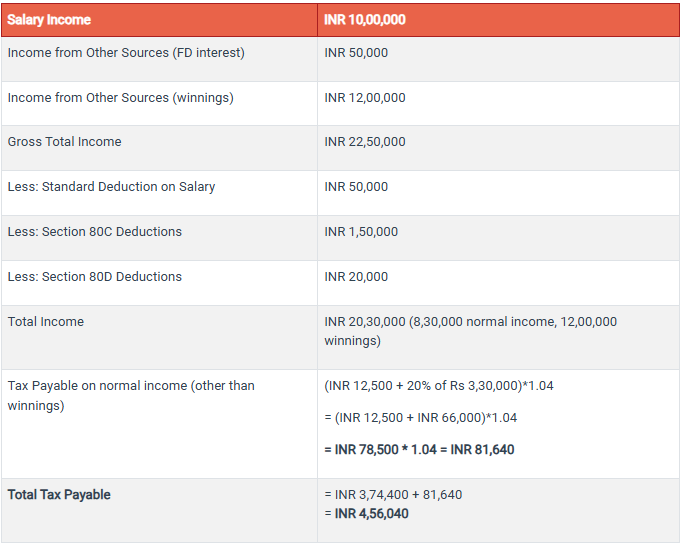Click the INR 10,00,000 header value
The width and height of the screenshot is (683, 543).
click(365, 20)
